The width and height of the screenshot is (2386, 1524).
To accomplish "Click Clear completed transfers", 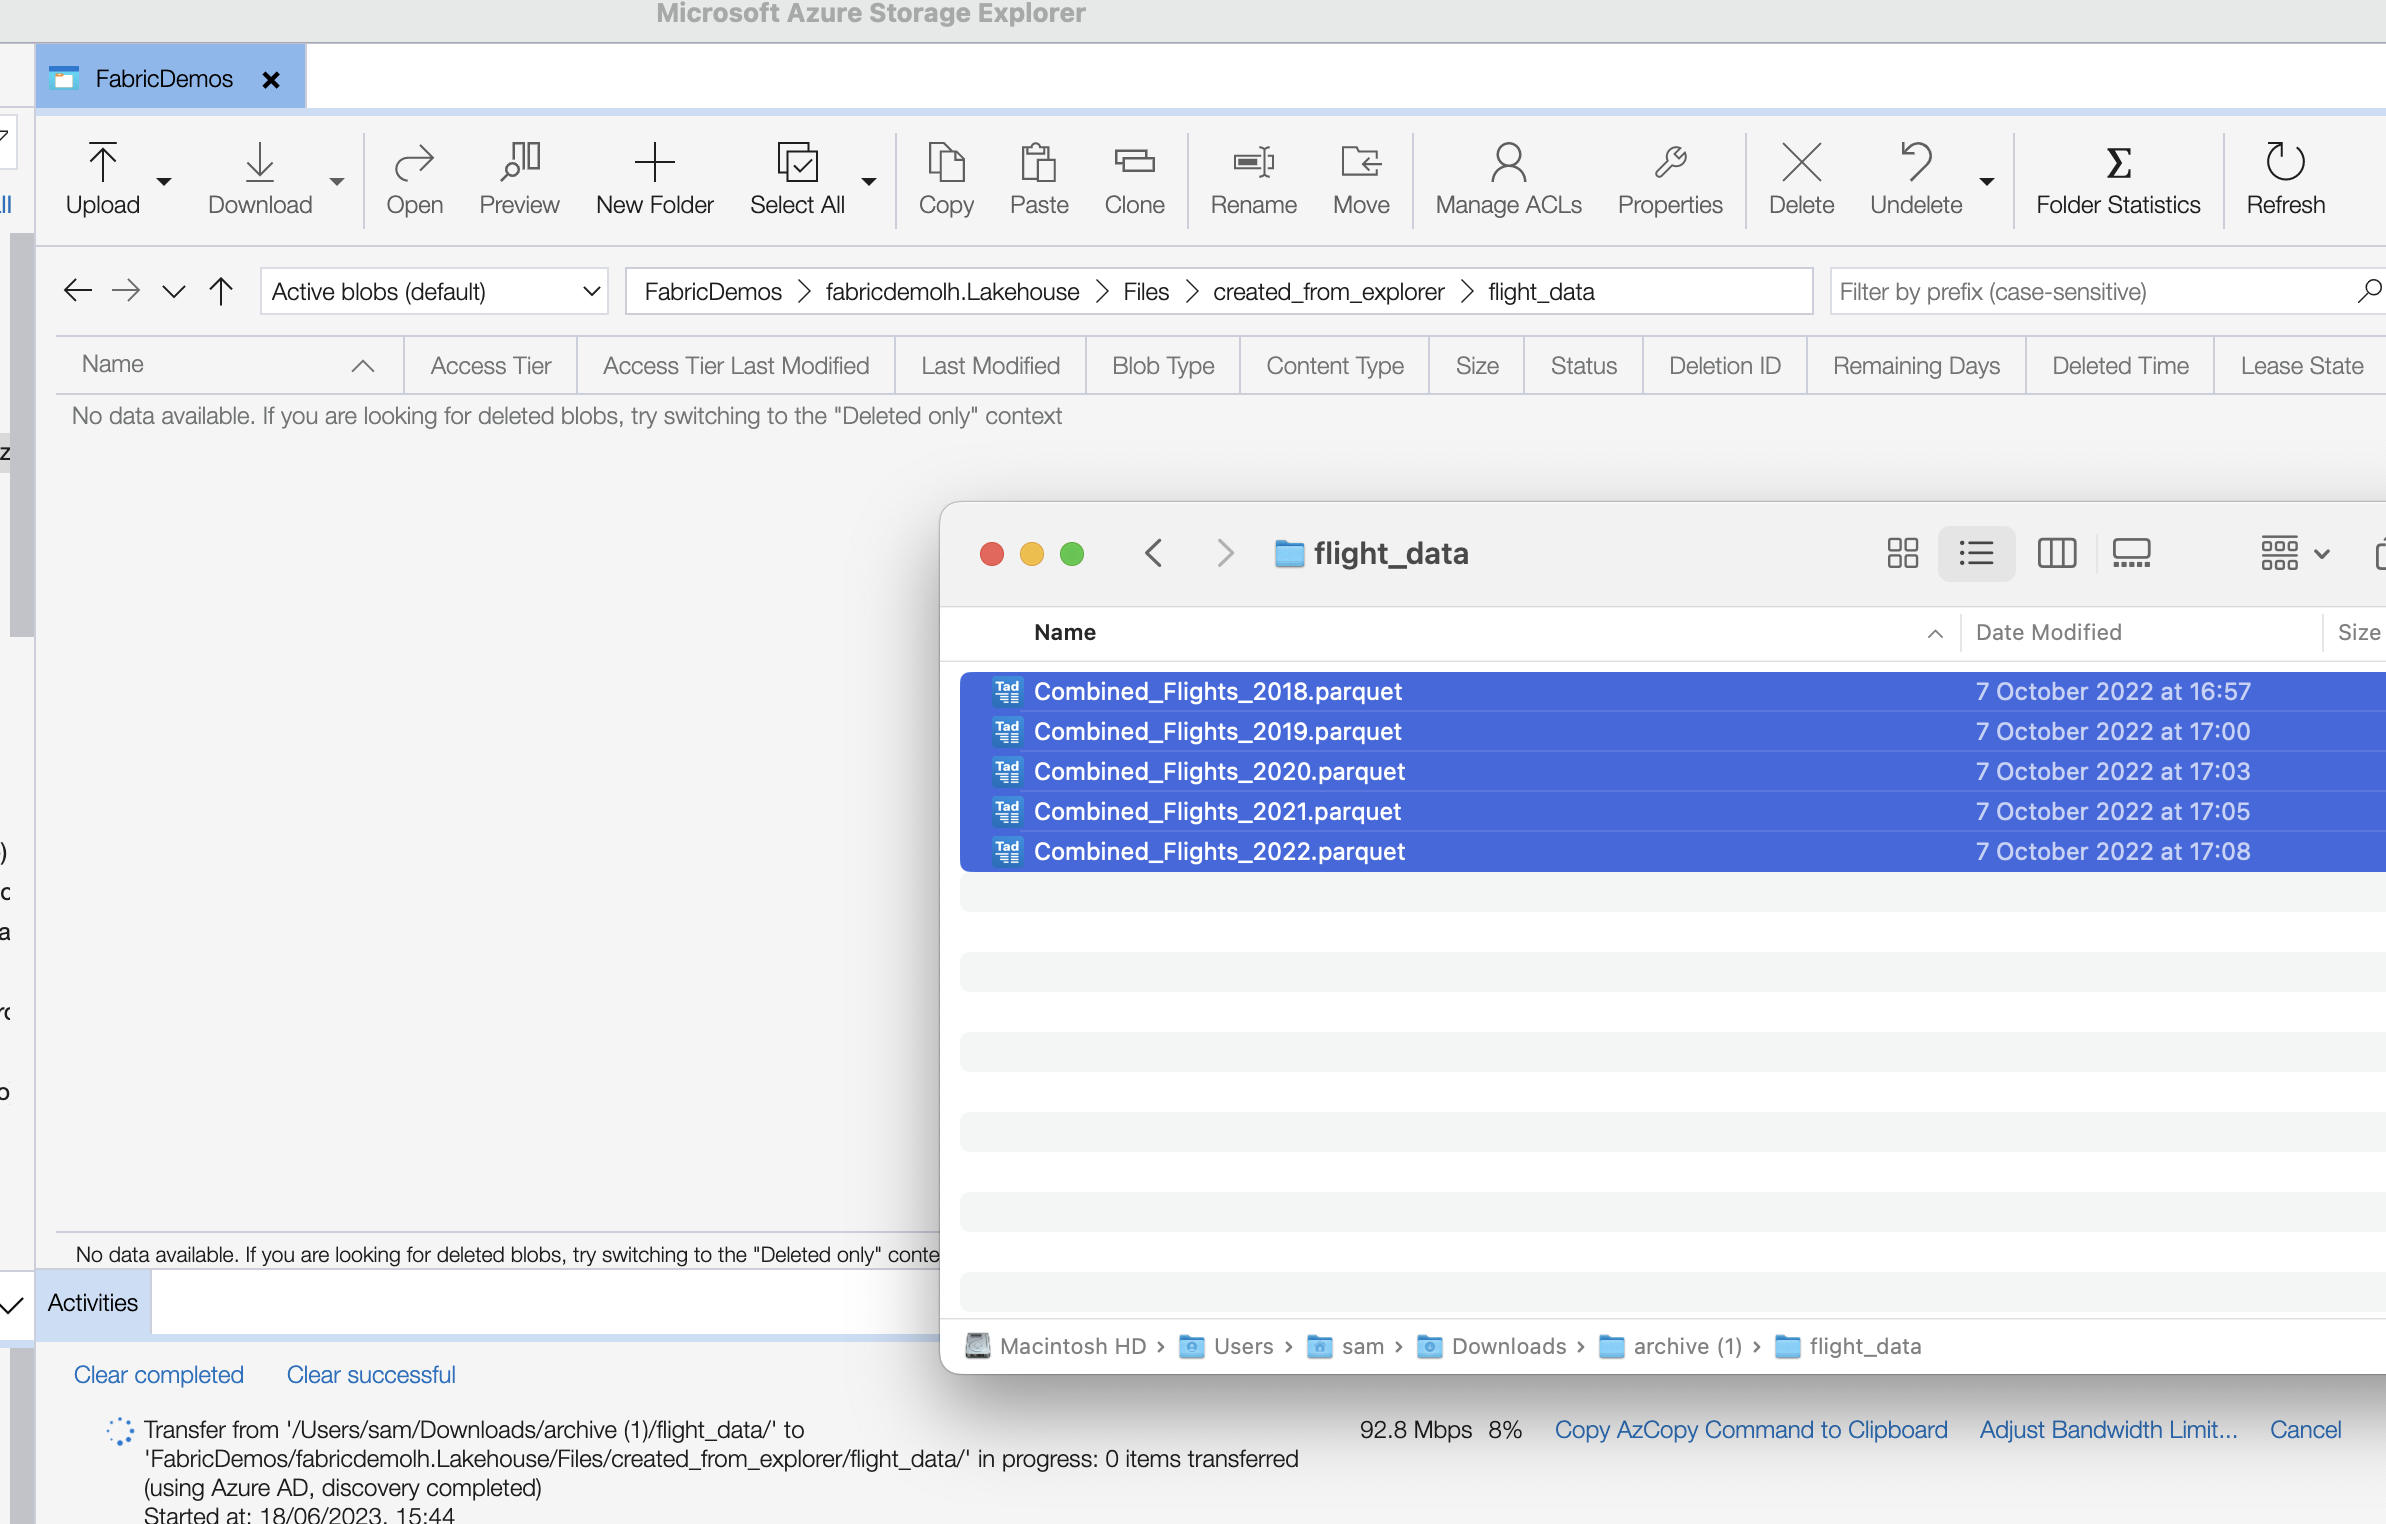I will click(158, 1374).
